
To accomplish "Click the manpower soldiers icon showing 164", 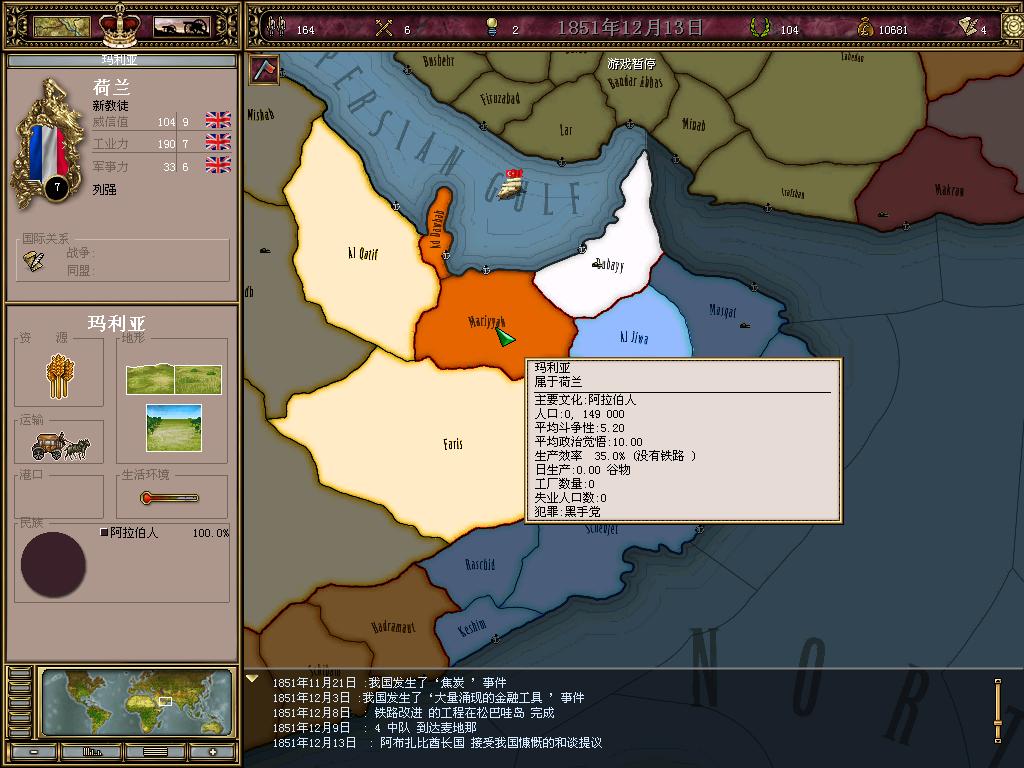I will click(x=277, y=27).
